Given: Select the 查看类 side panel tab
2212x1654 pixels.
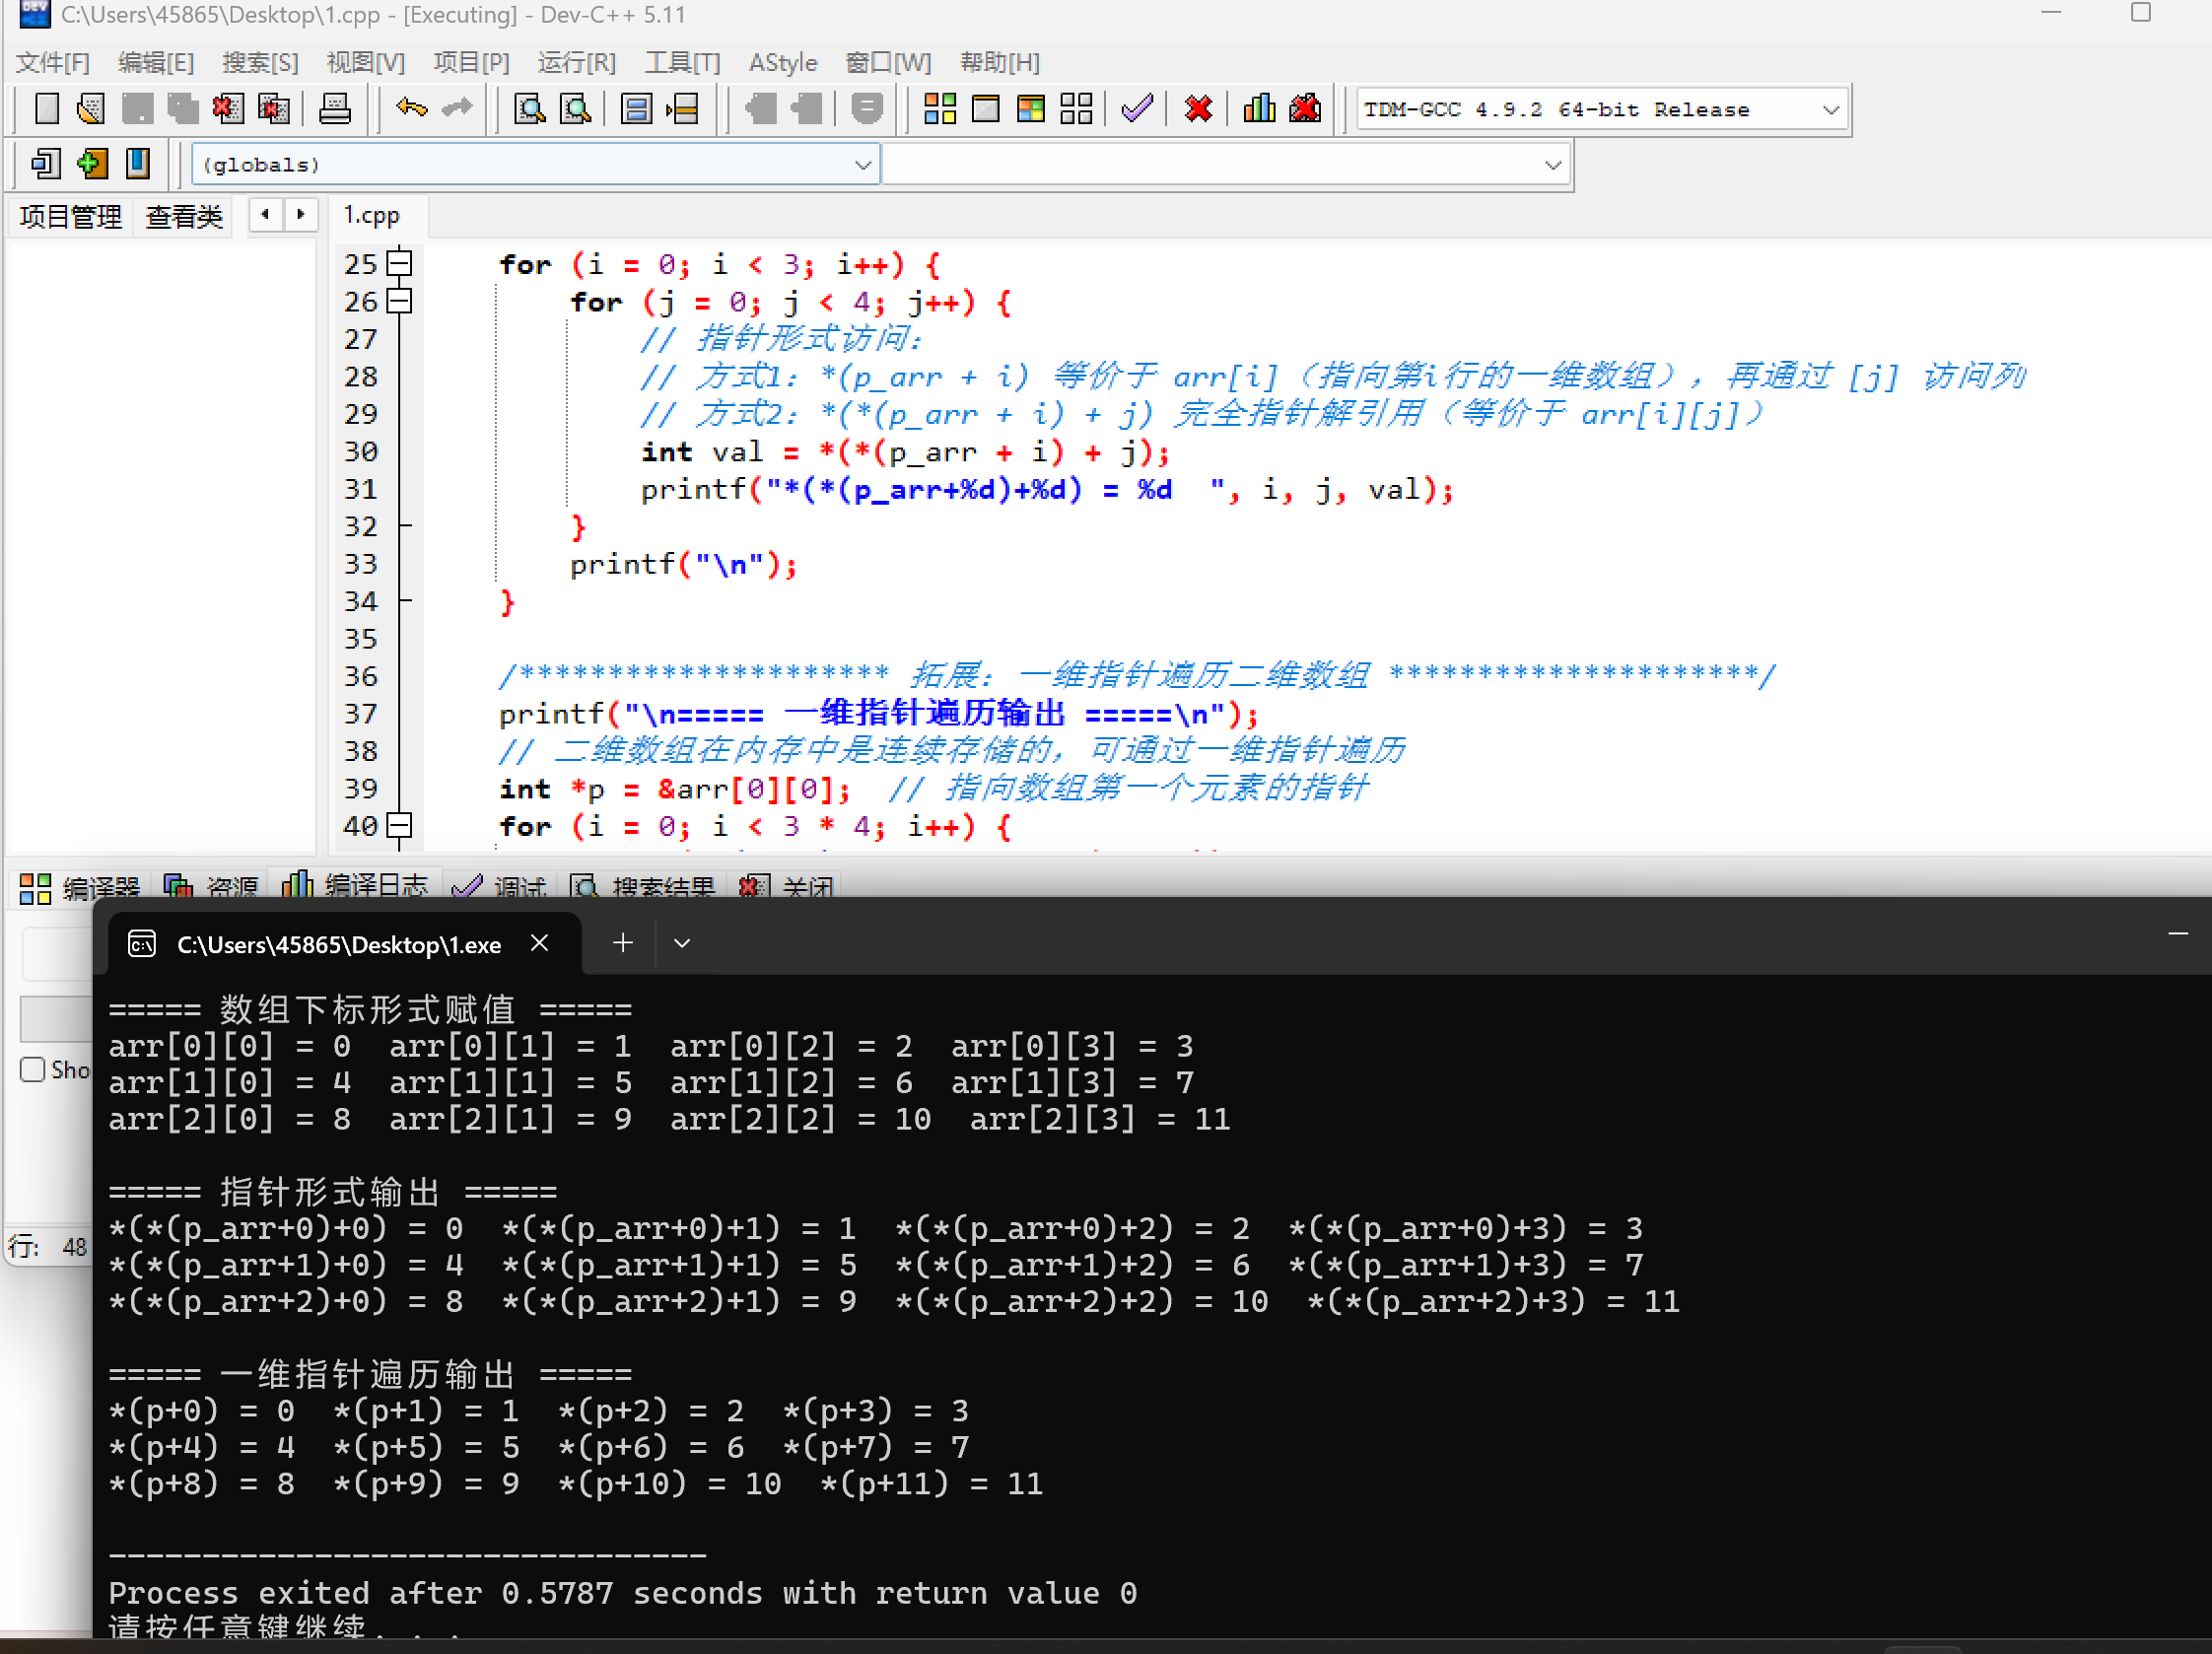Looking at the screenshot, I should [184, 216].
